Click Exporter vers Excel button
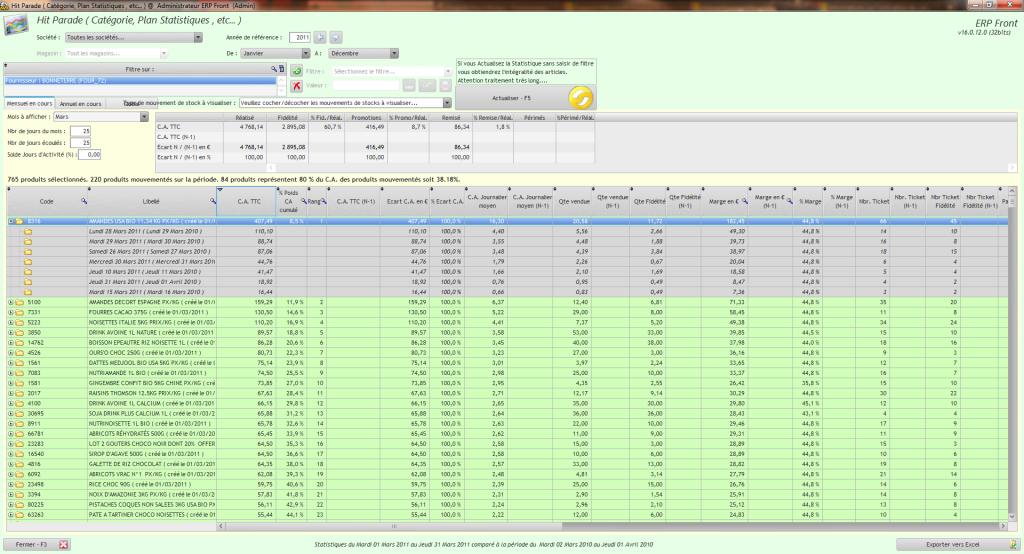The height and width of the screenshot is (554, 1024). tap(954, 545)
